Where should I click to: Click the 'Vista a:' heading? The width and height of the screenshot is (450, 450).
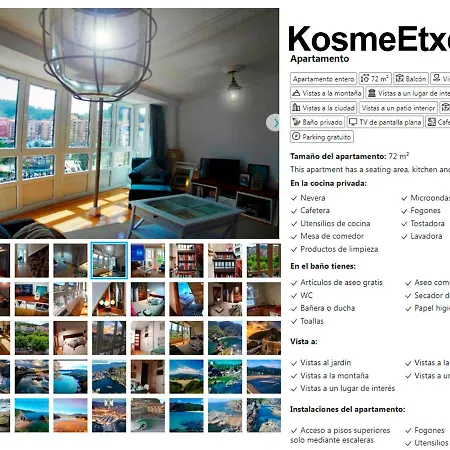[x=303, y=342]
